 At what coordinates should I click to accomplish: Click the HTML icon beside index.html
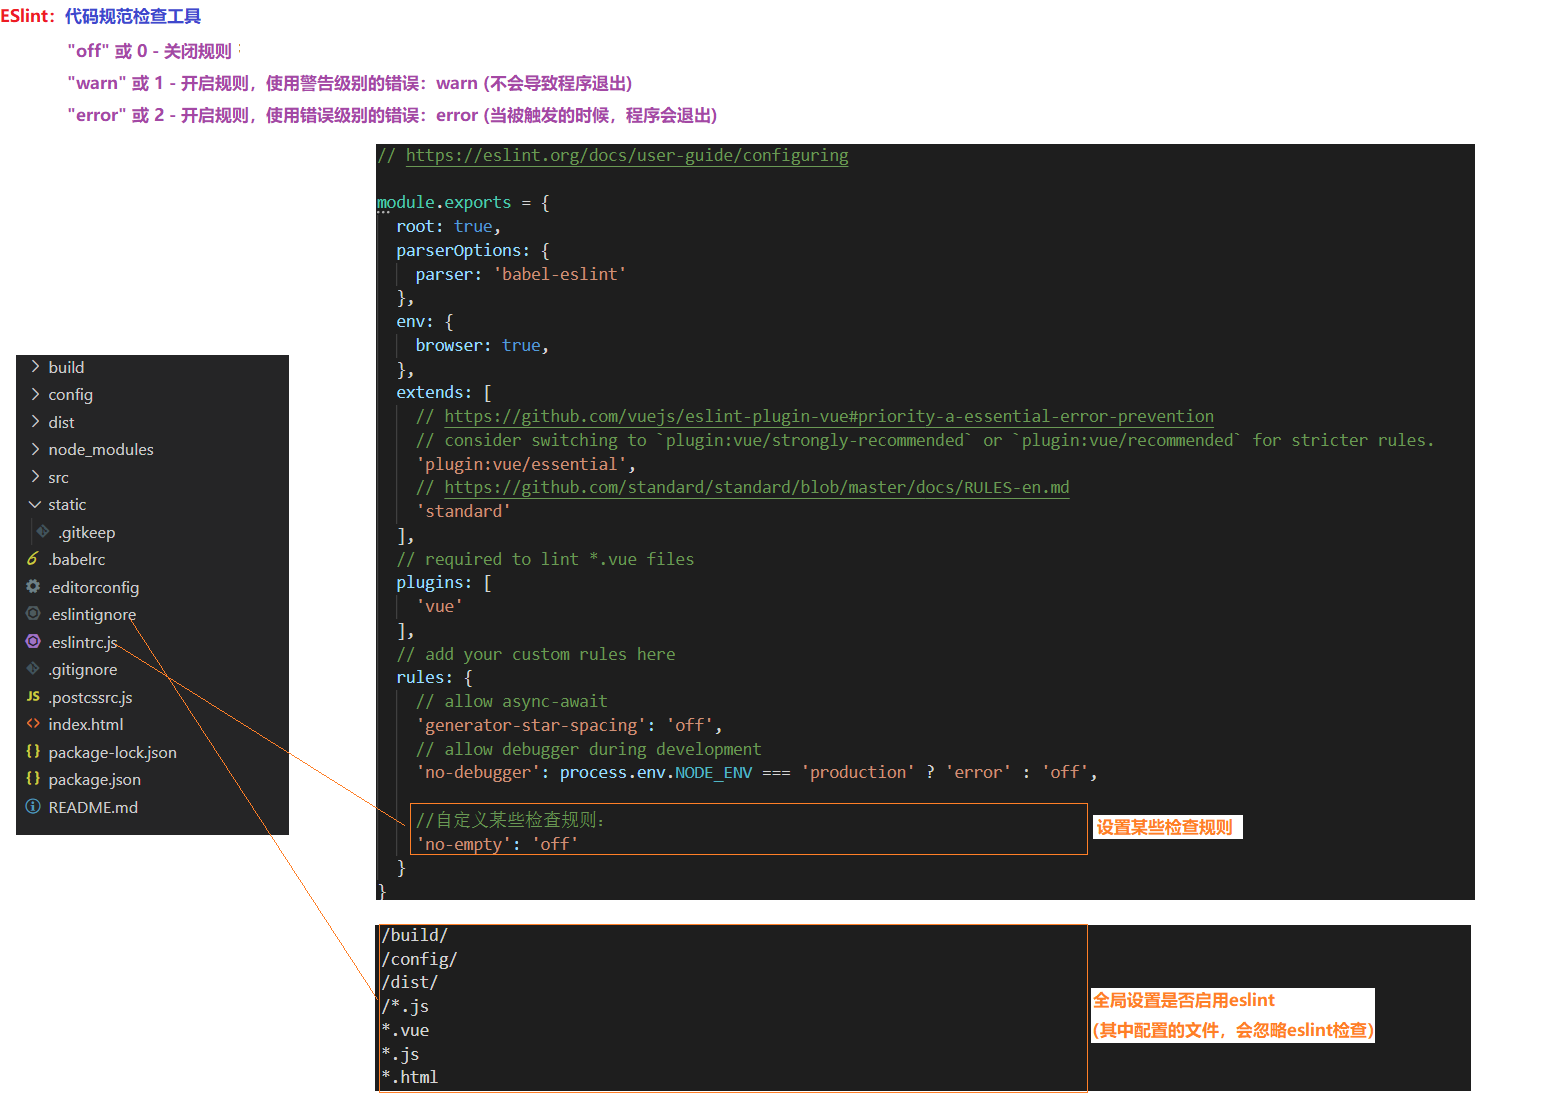pos(33,724)
